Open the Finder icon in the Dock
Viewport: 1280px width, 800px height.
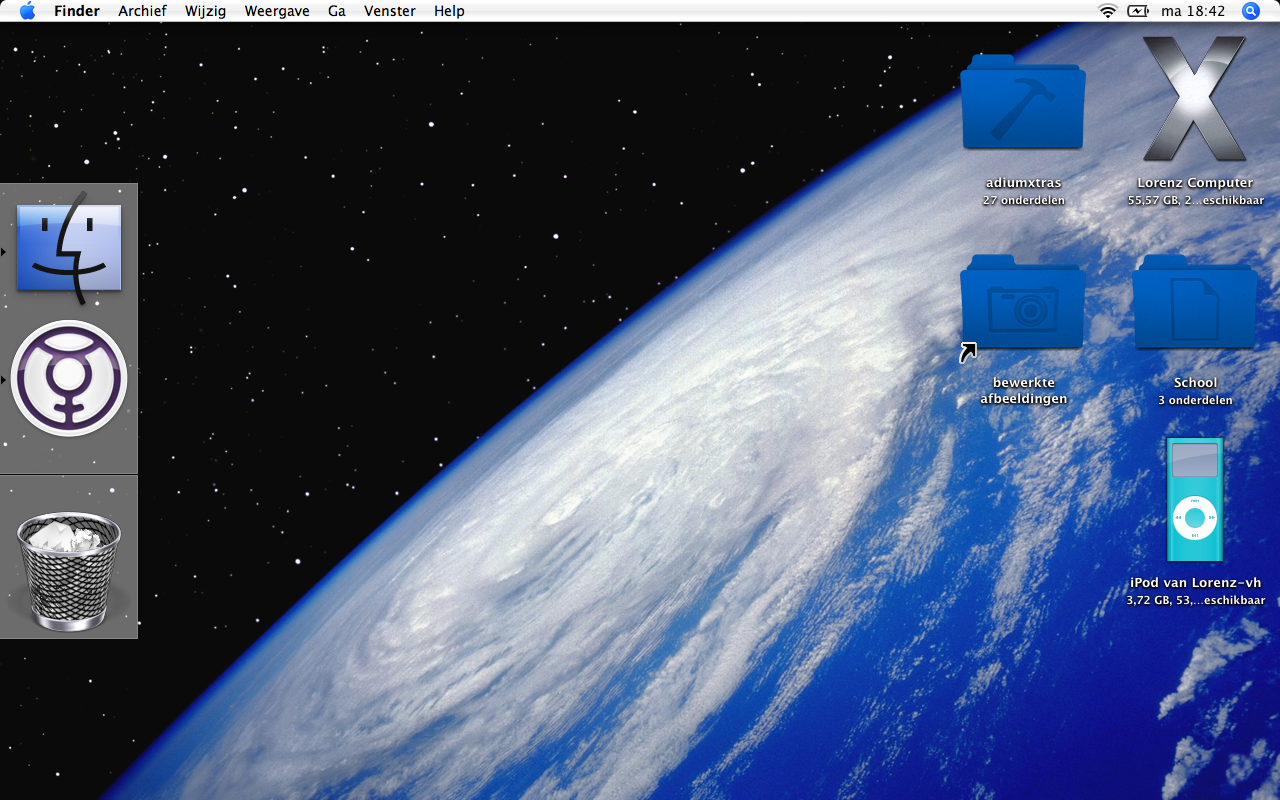click(69, 248)
